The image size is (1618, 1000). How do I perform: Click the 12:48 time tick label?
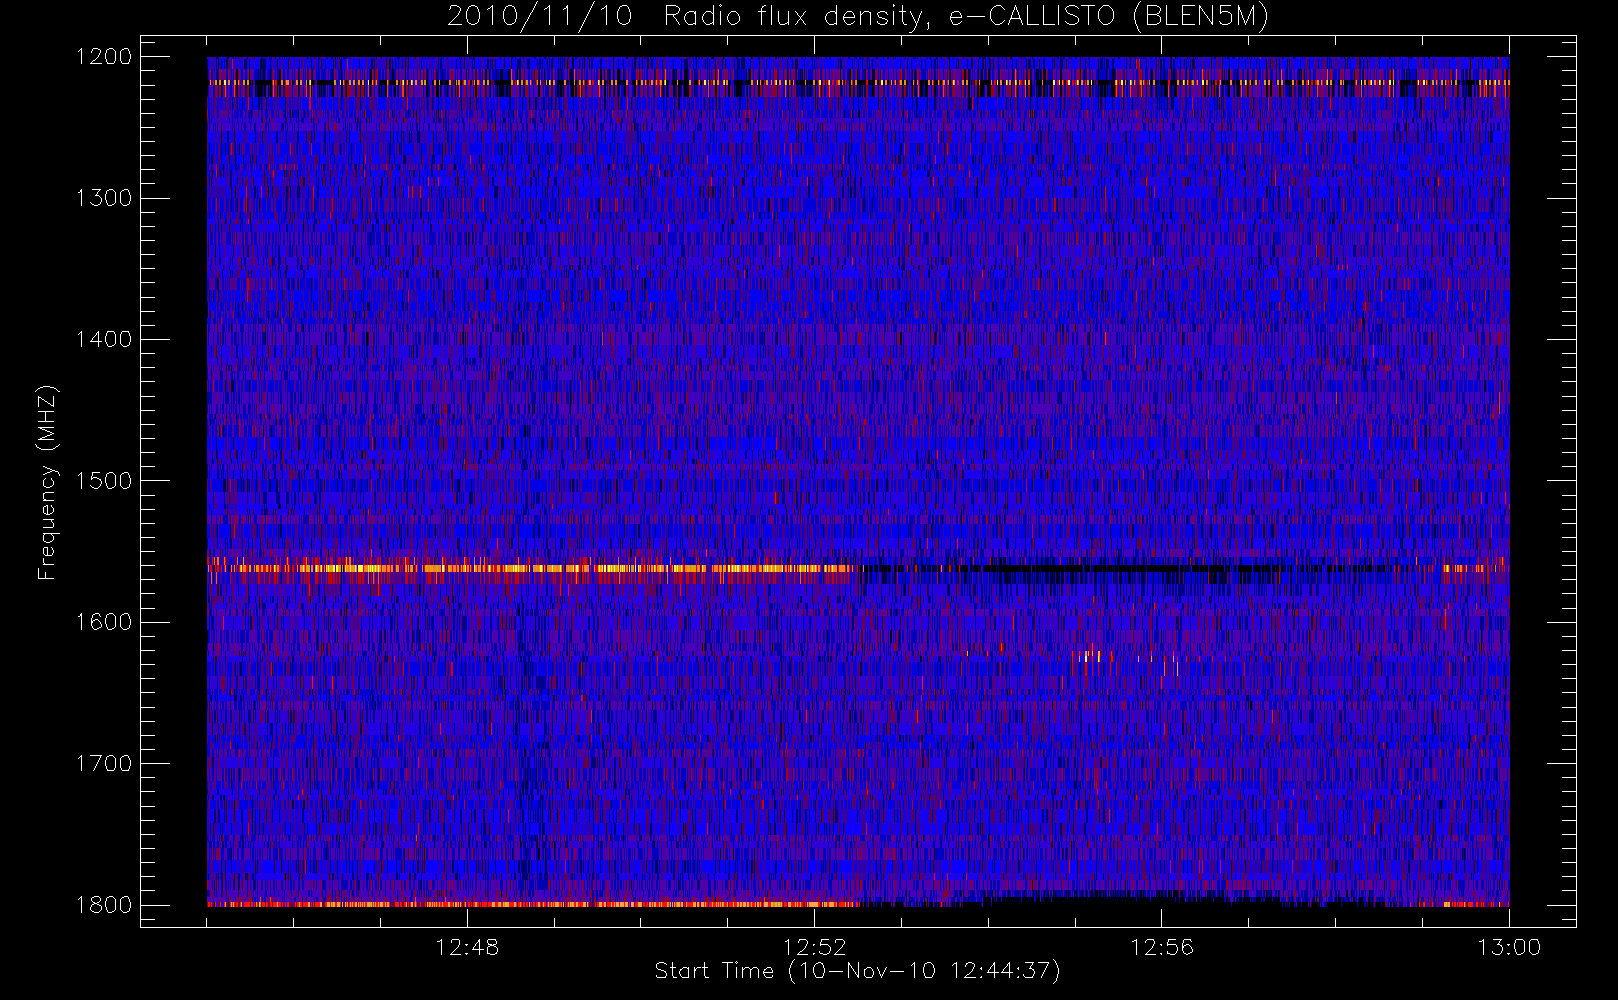pyautogui.click(x=467, y=947)
